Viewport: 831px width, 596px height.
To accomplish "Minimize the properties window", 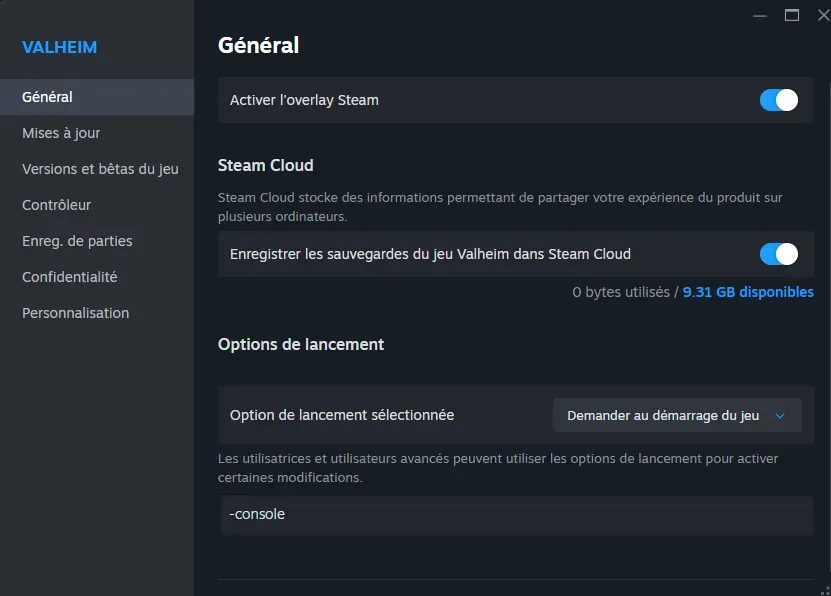I will 760,16.
